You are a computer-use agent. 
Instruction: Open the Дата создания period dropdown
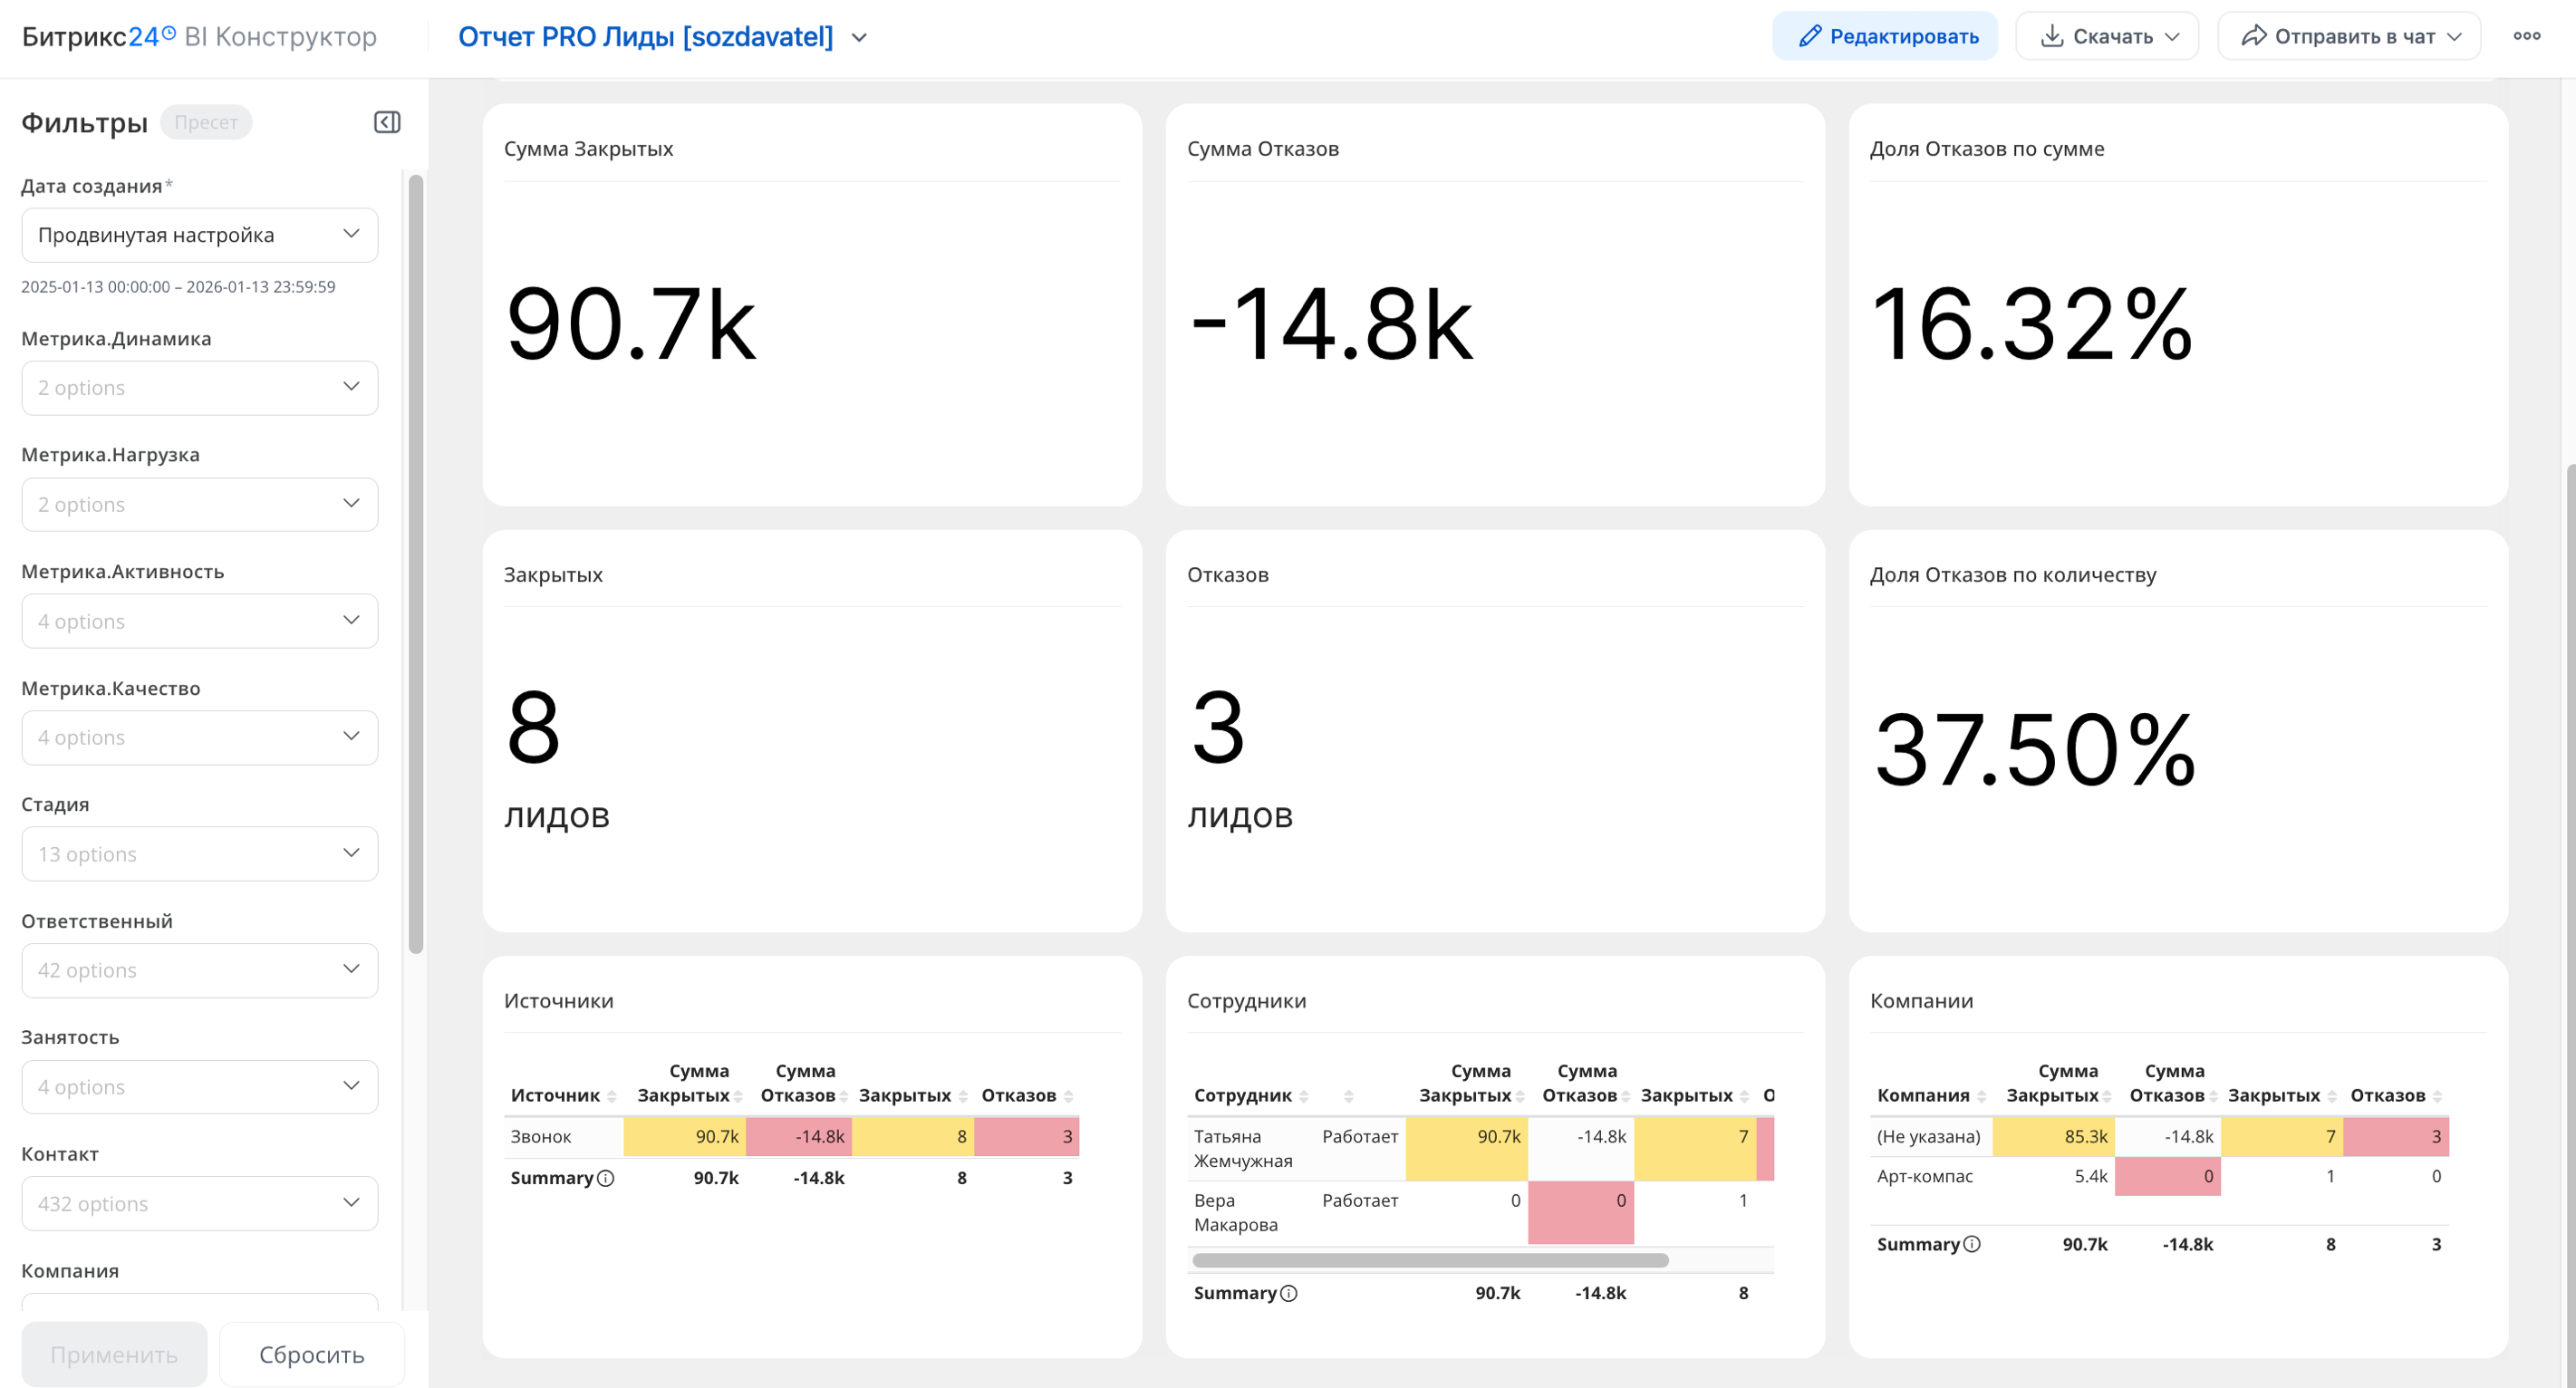coord(199,235)
